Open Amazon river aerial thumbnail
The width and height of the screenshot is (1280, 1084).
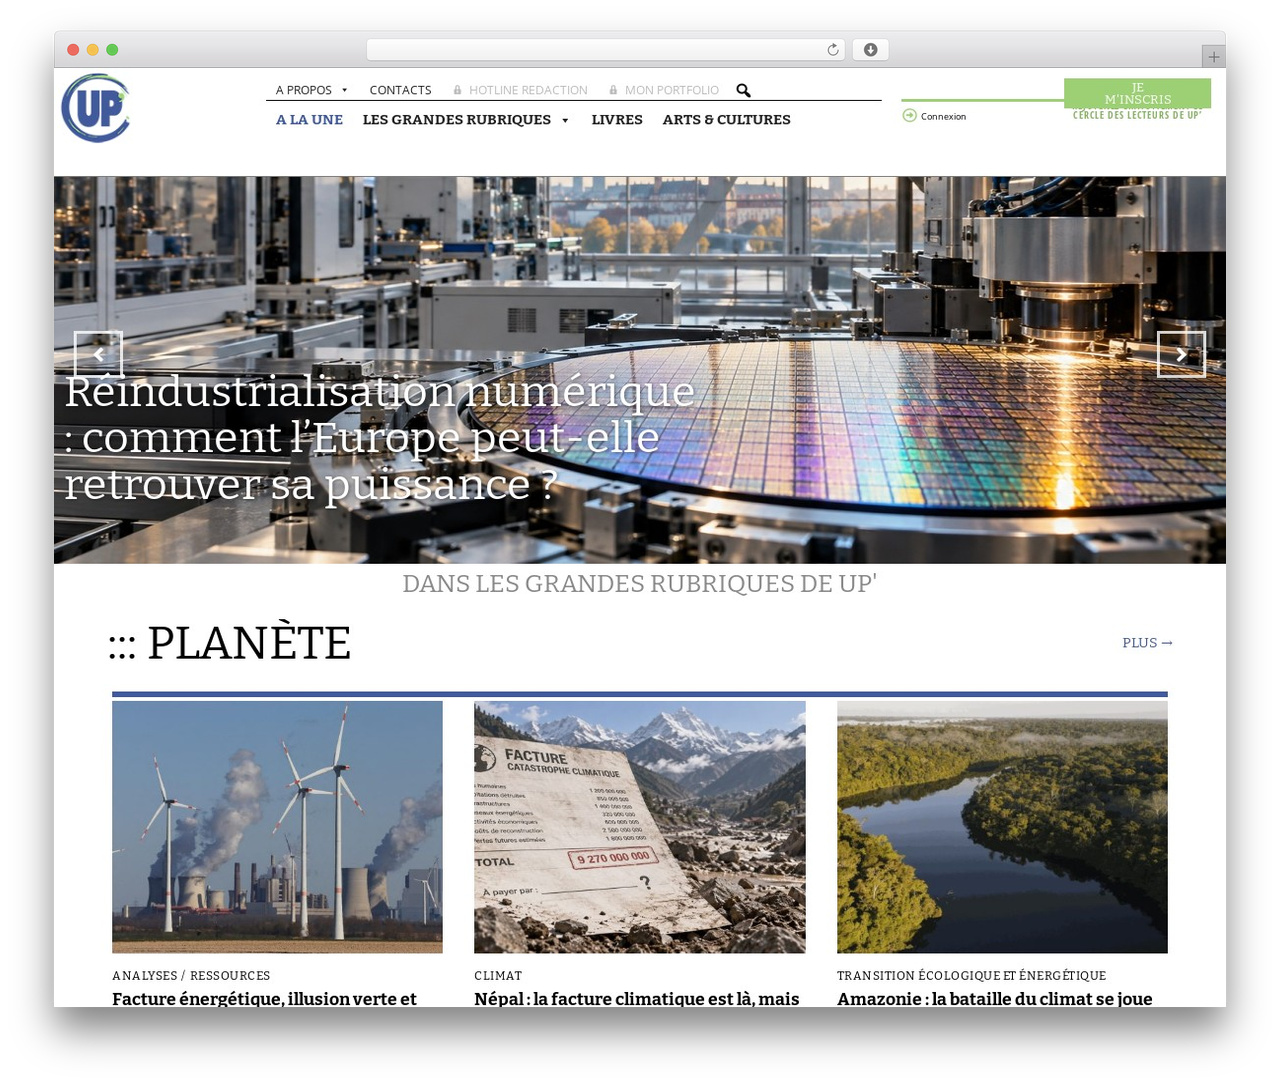(1002, 827)
